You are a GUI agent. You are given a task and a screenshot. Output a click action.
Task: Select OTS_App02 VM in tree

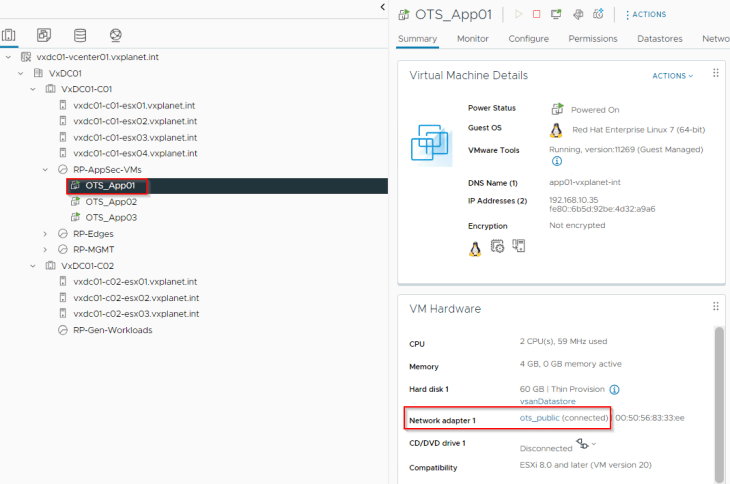(111, 202)
